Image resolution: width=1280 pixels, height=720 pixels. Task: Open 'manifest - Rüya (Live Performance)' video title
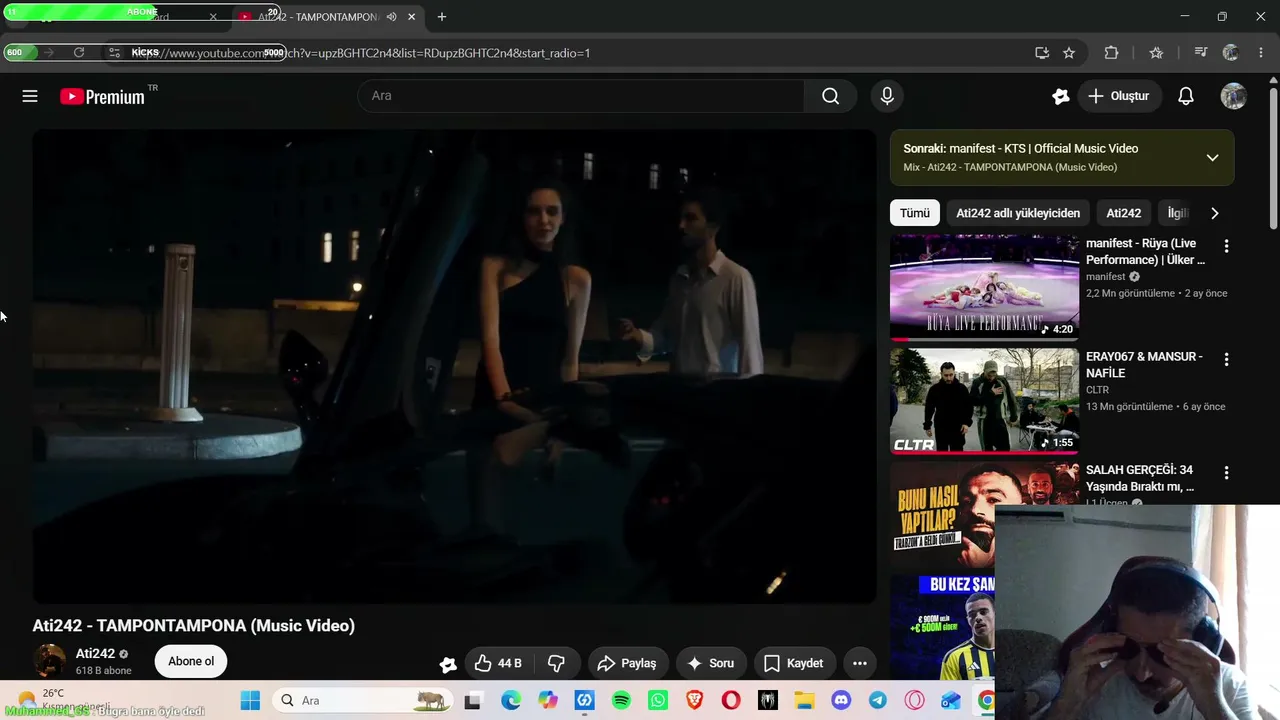pyautogui.click(x=1146, y=251)
